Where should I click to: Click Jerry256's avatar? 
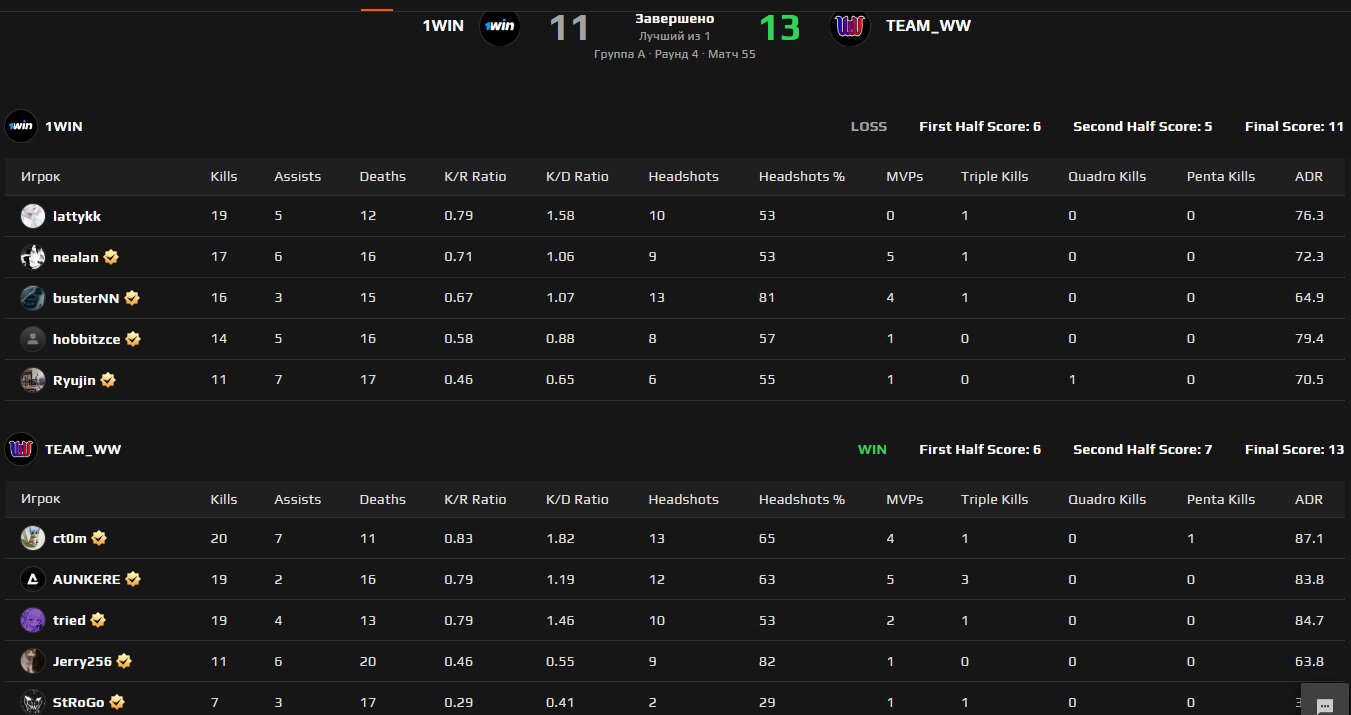(33, 661)
